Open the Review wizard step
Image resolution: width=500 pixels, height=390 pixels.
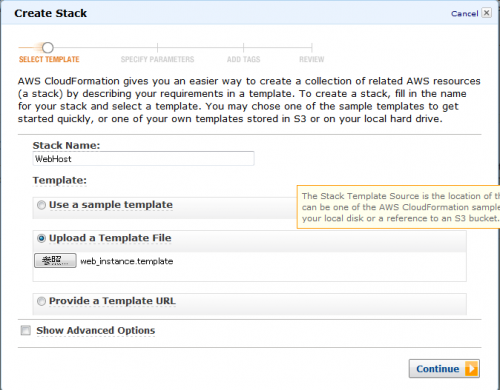pyautogui.click(x=311, y=59)
